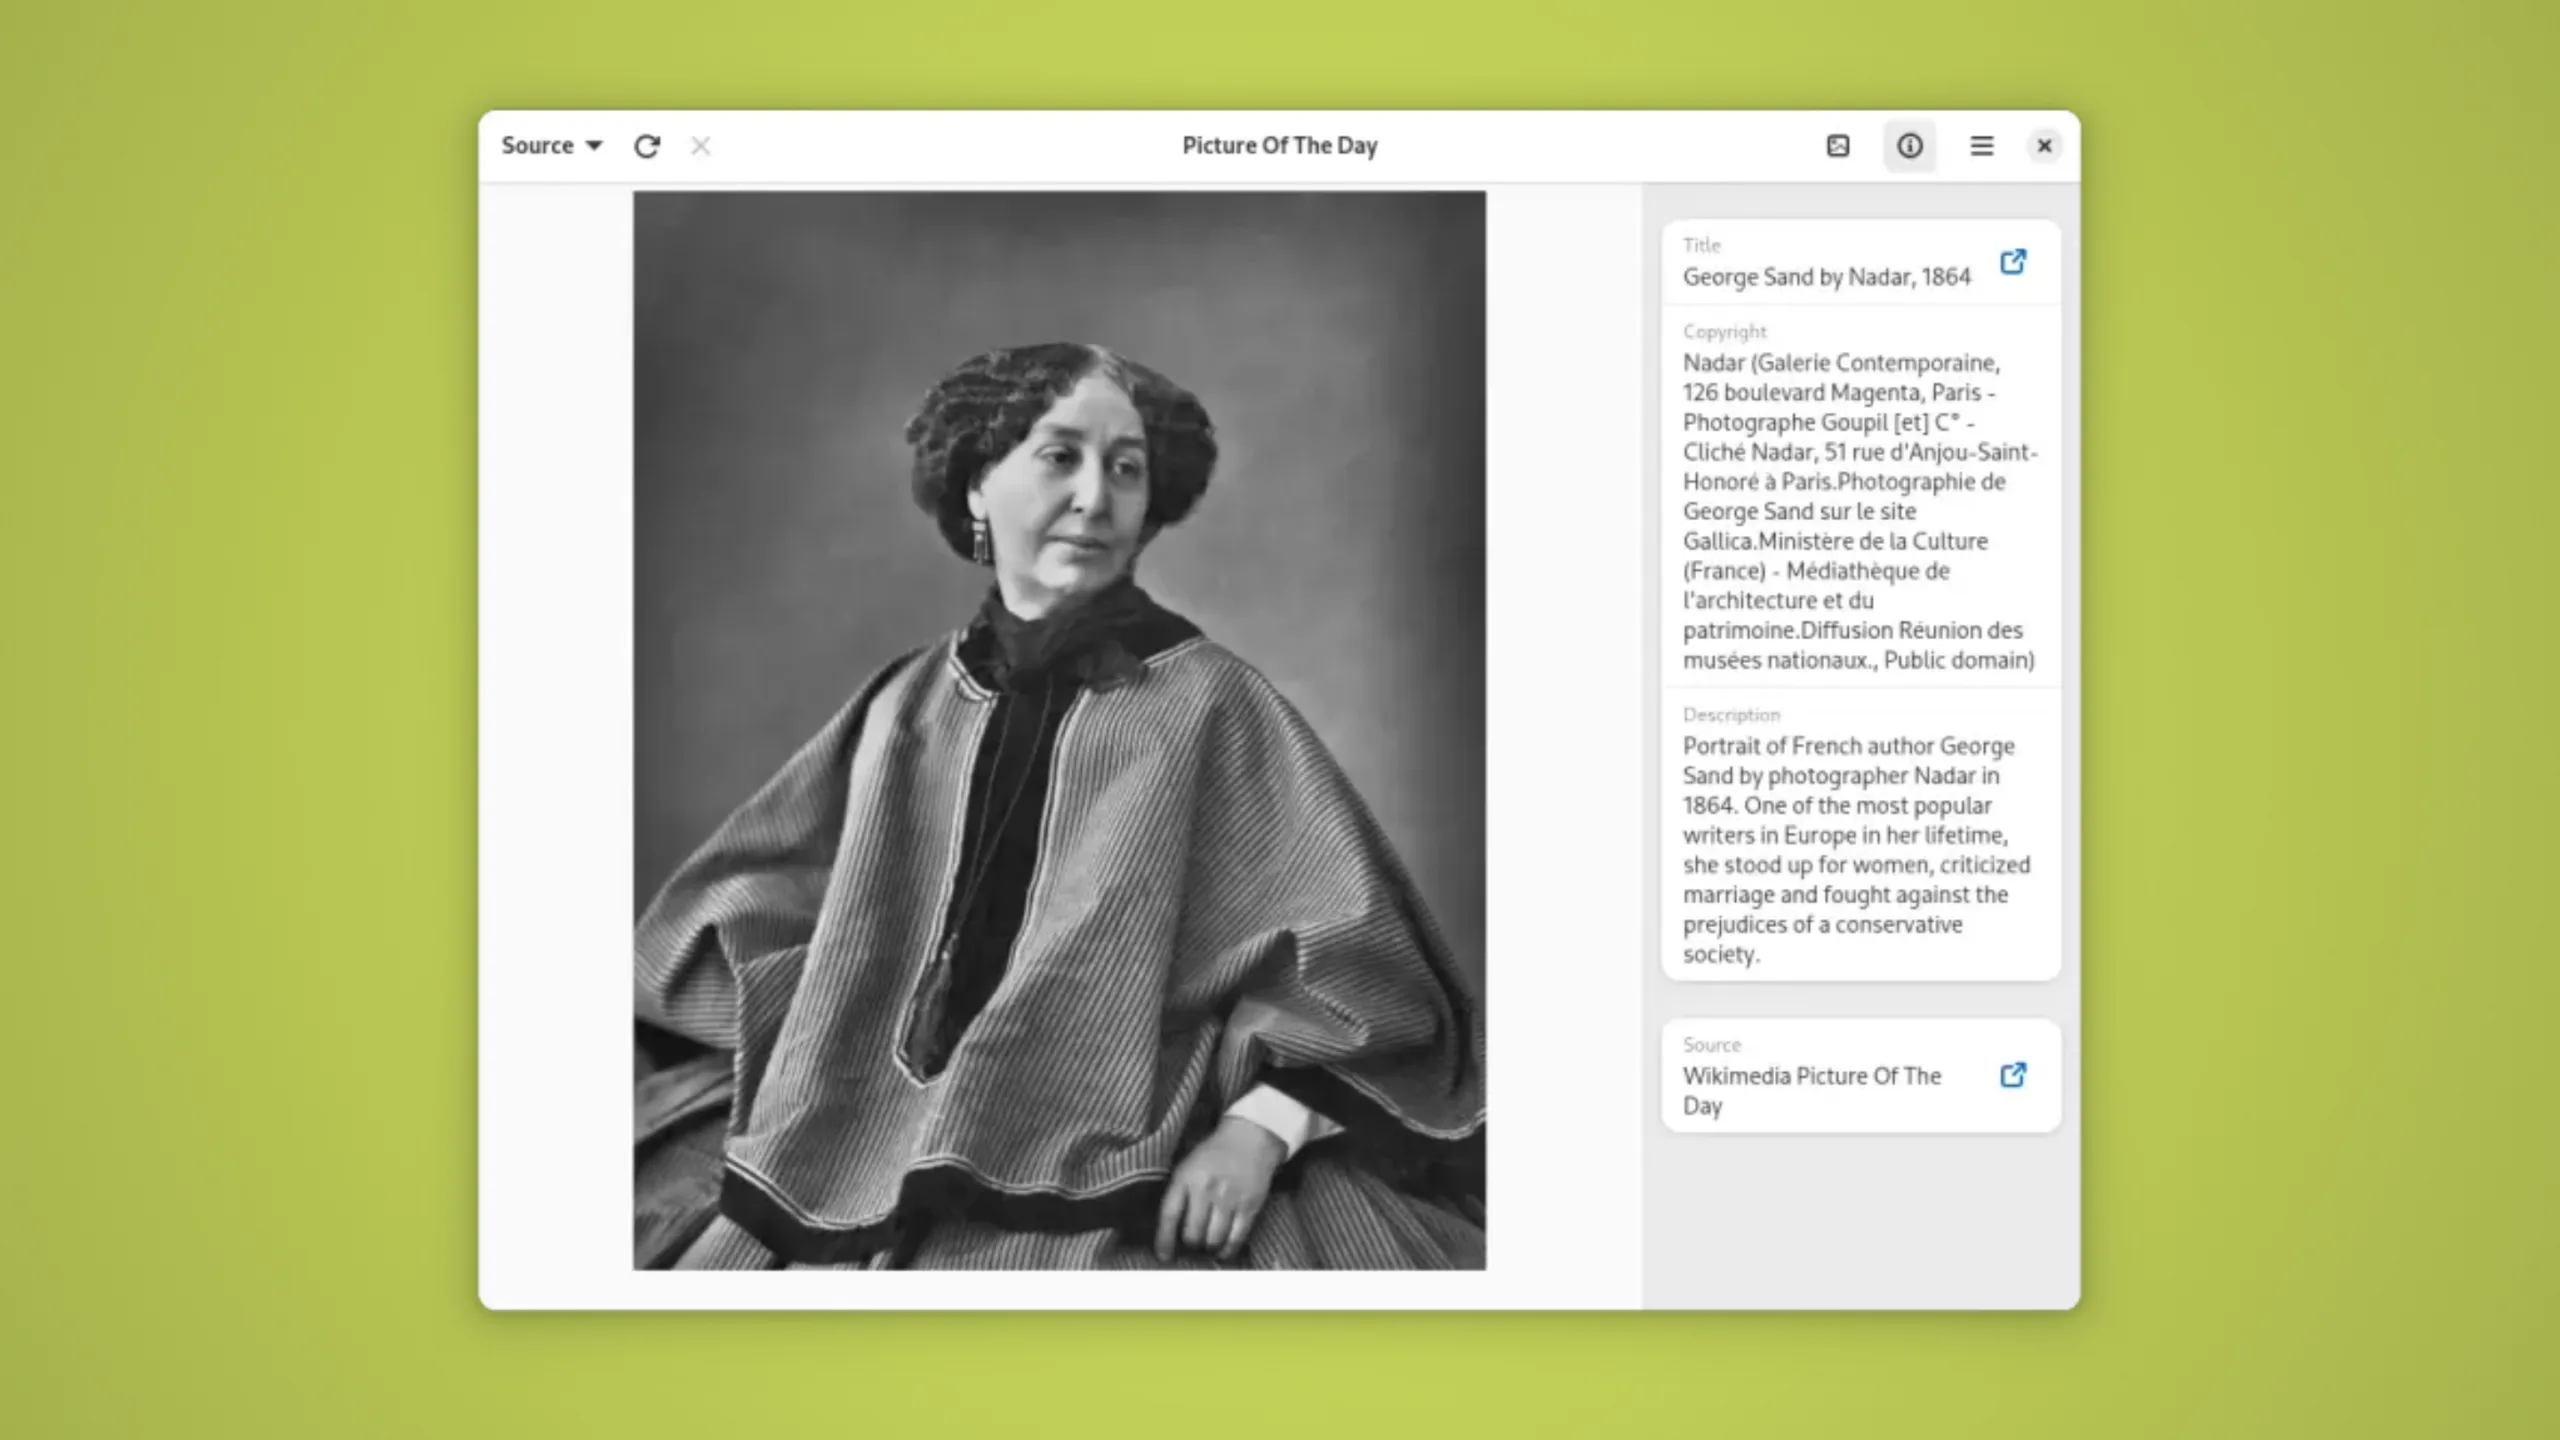The height and width of the screenshot is (1440, 2560).
Task: Open the hamburger main menu
Action: click(x=1981, y=146)
